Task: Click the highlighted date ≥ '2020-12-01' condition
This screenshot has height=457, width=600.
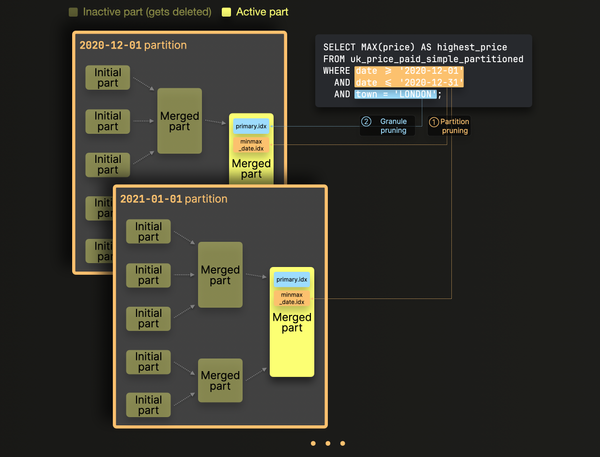Action: 409,70
